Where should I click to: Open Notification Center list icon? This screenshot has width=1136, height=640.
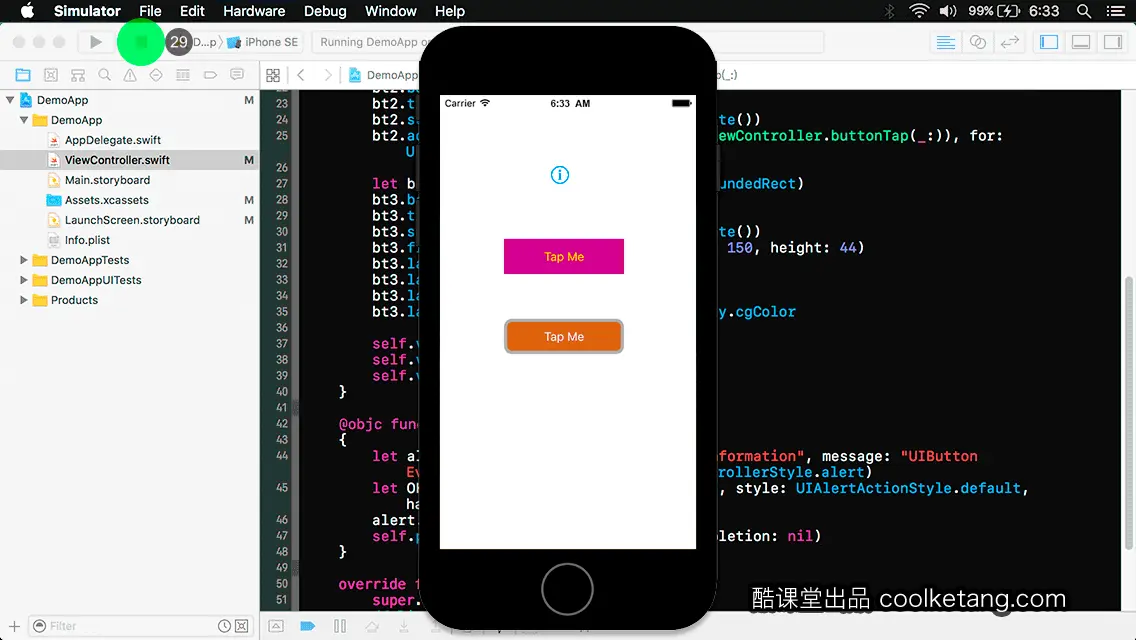(1116, 11)
